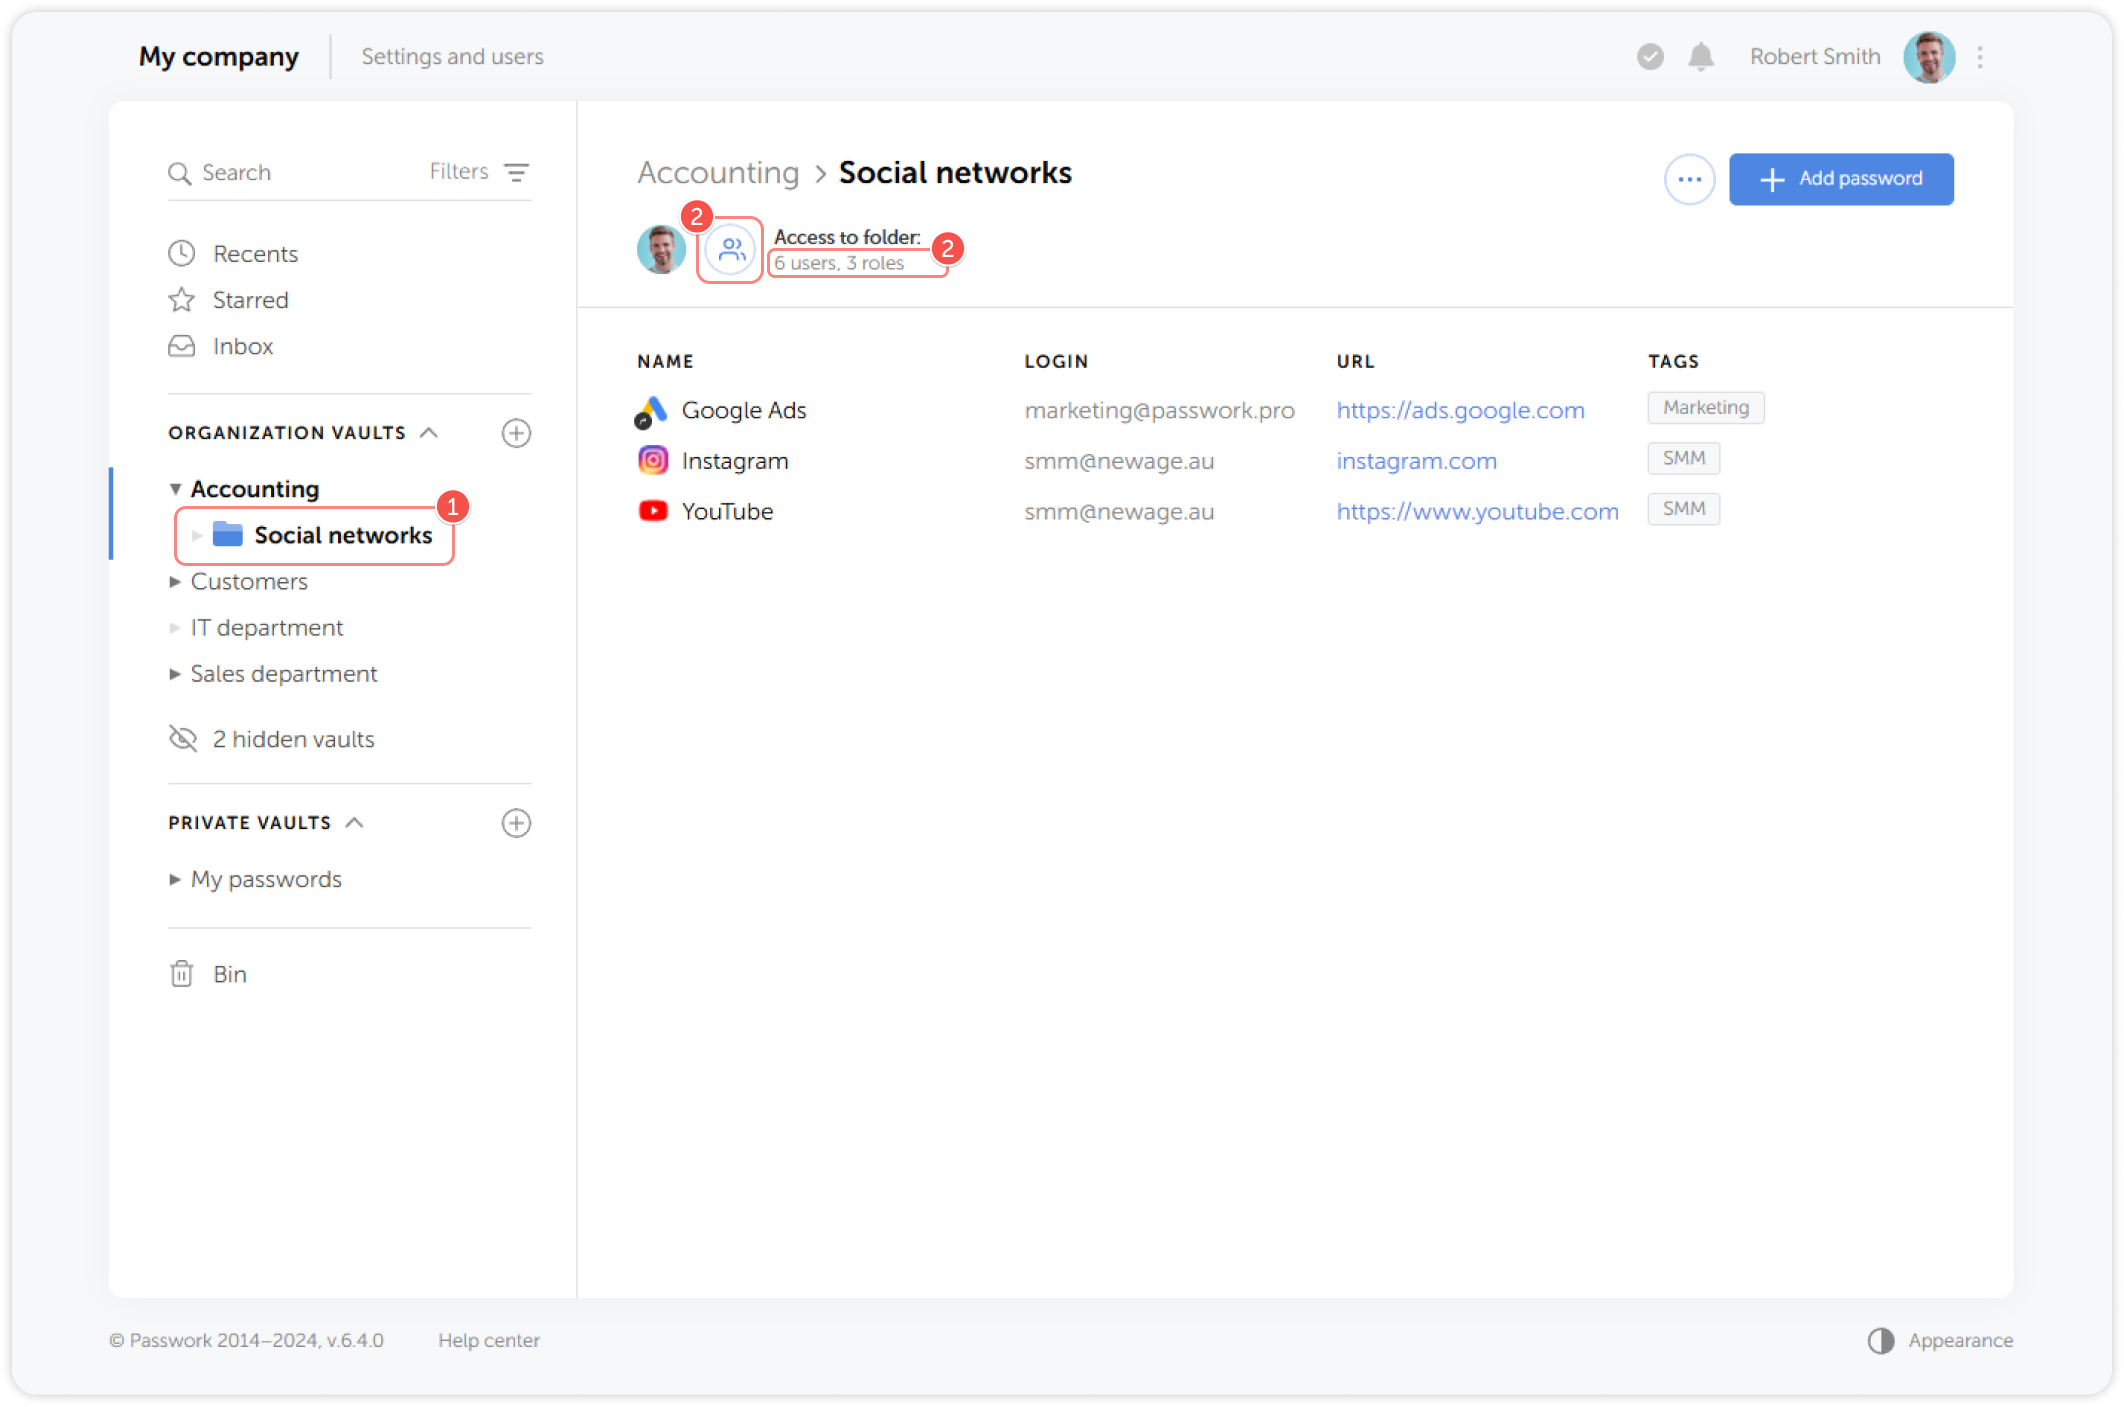This screenshot has height=1407, width=2124.
Task: Click the Recents clock icon
Action: [181, 253]
